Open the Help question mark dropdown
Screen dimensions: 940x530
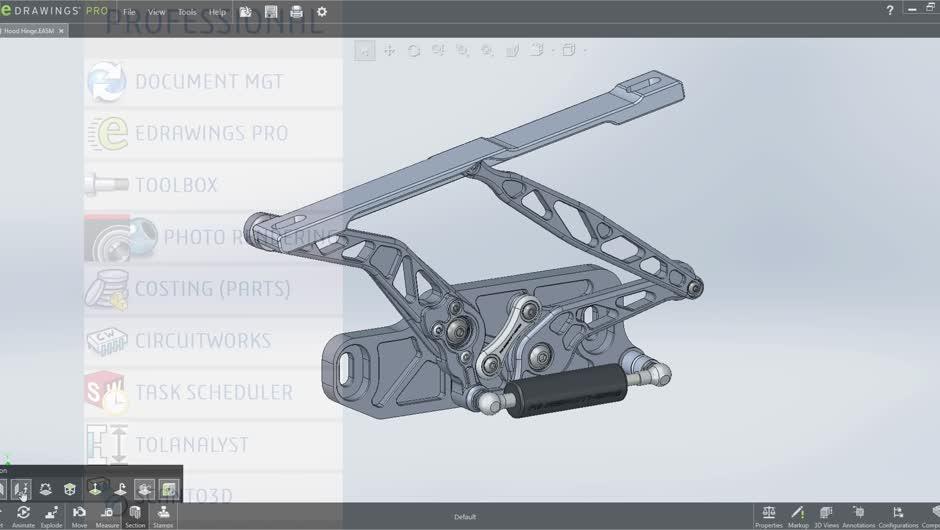890,11
